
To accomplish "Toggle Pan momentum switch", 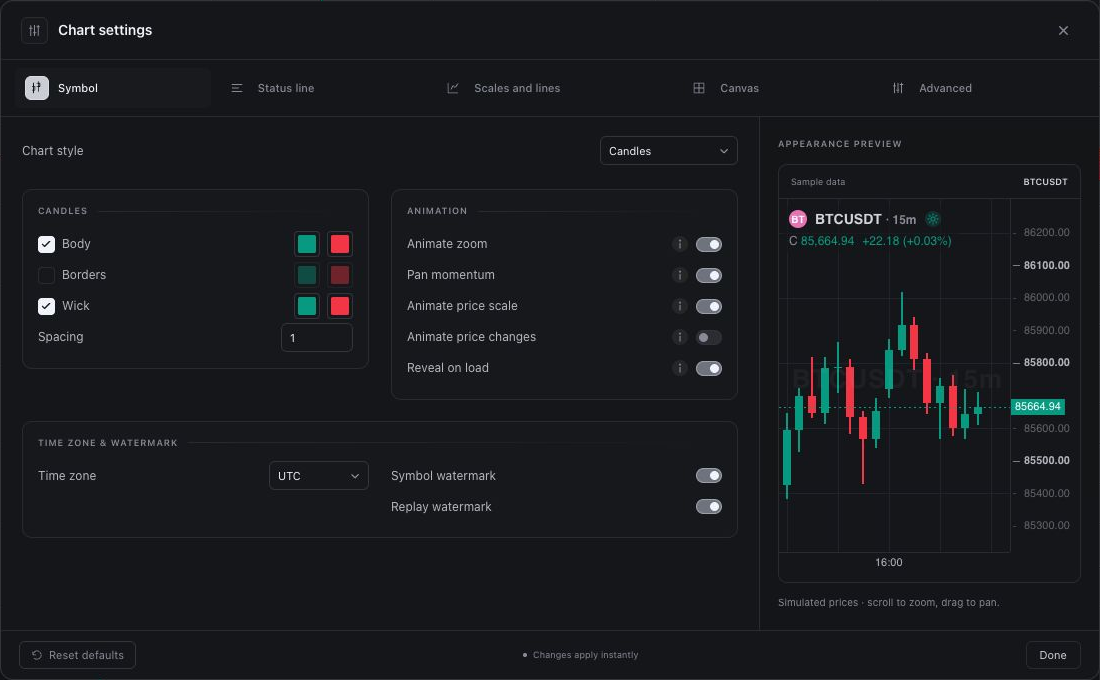I will coord(709,275).
